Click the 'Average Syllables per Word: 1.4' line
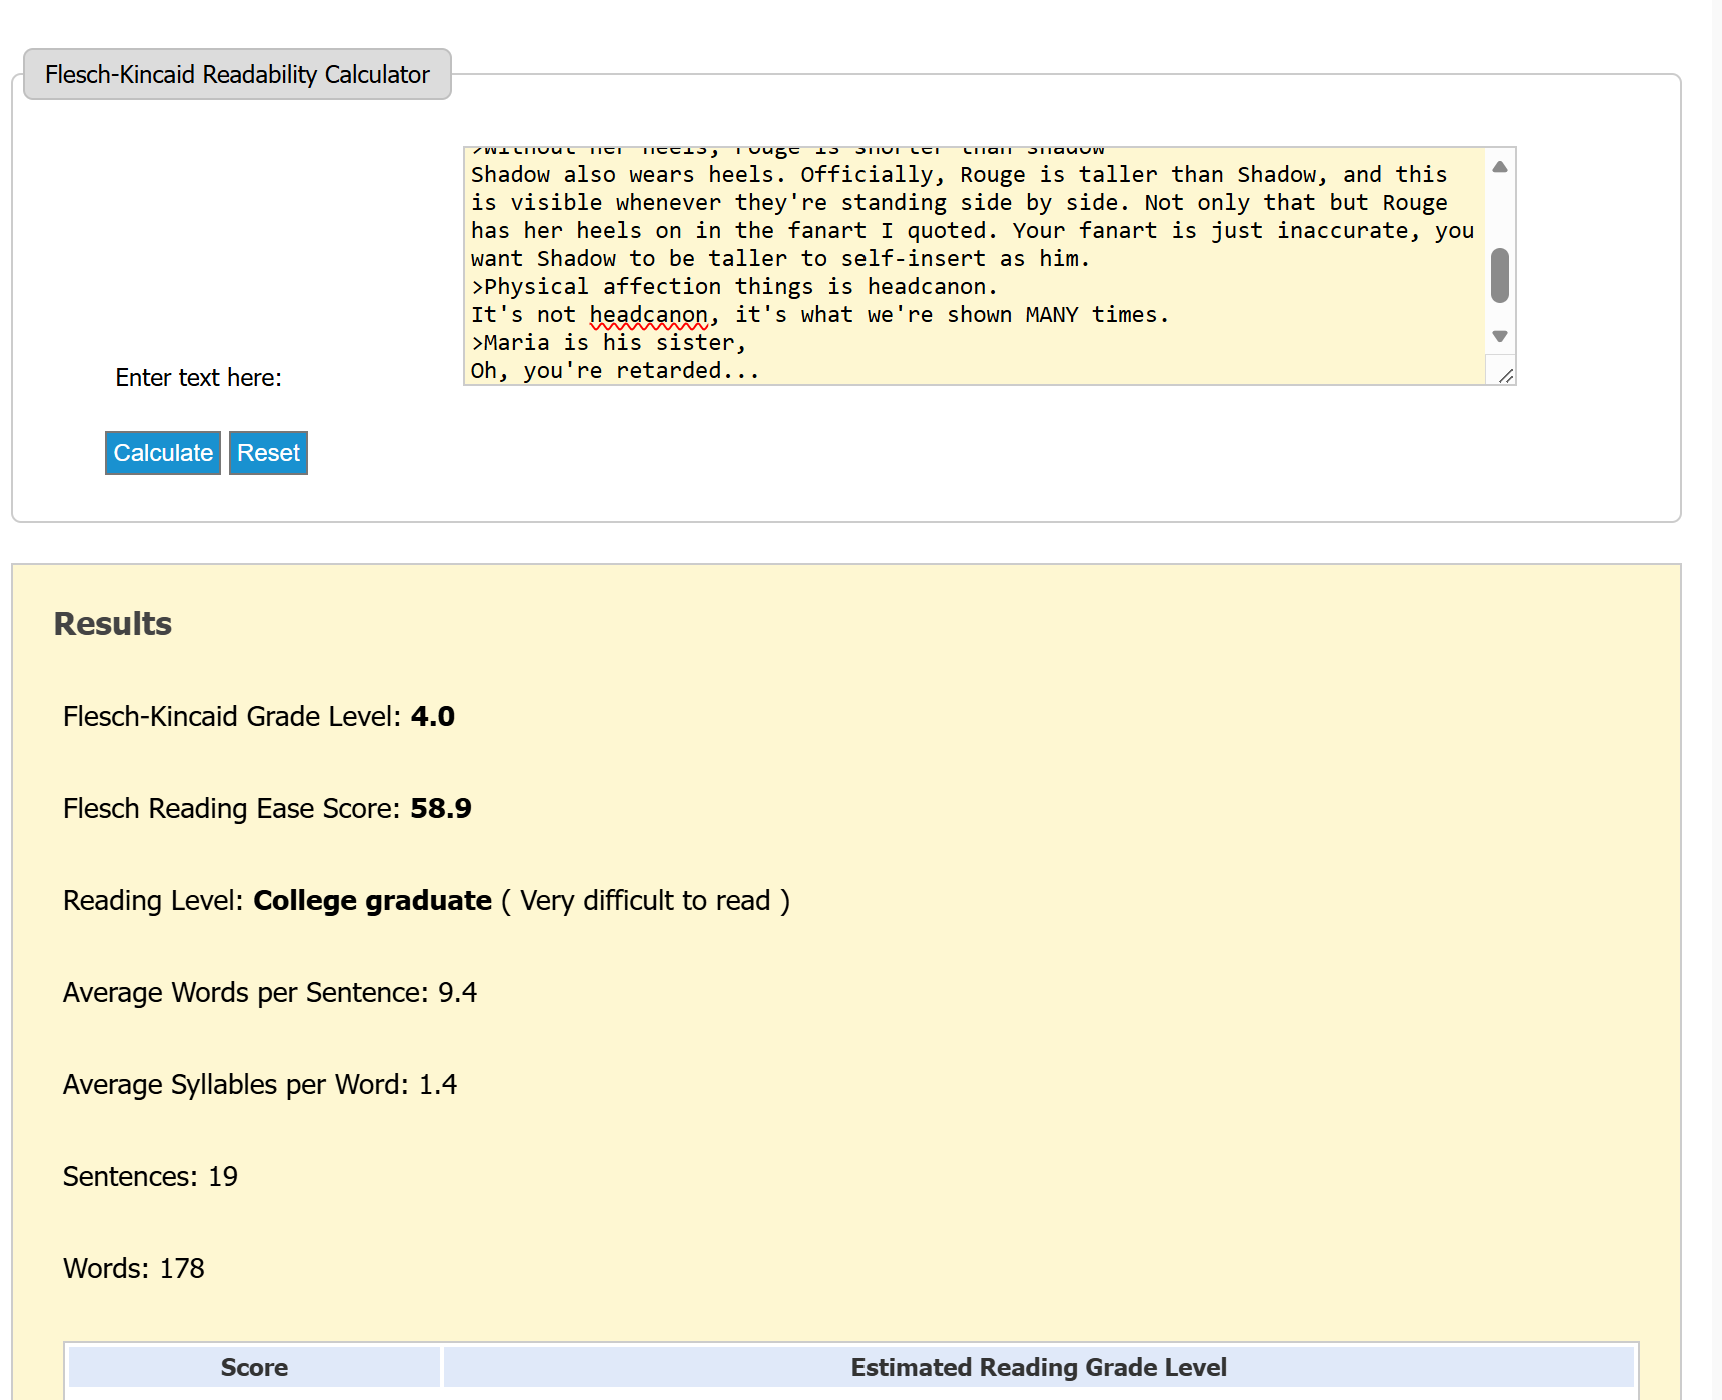 click(260, 1084)
